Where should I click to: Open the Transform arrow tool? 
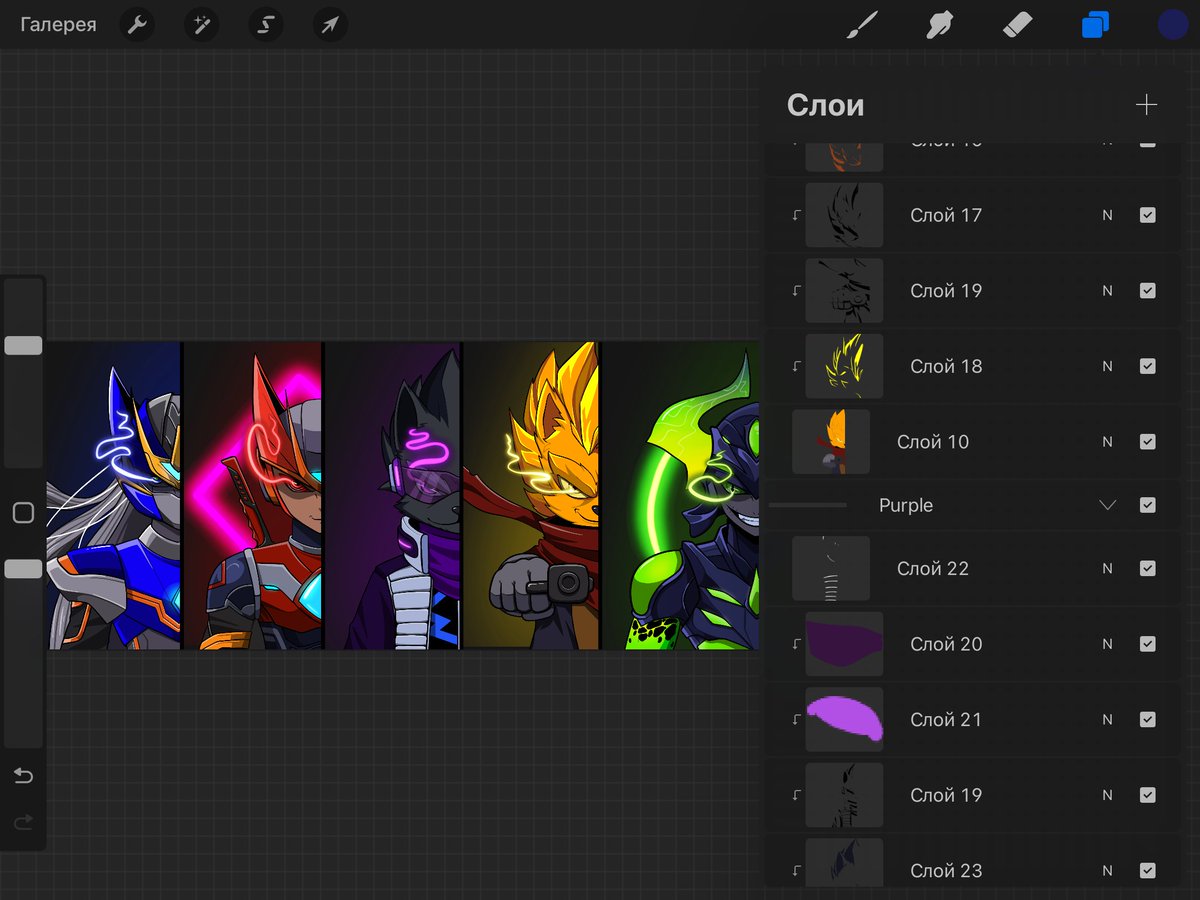coord(330,25)
